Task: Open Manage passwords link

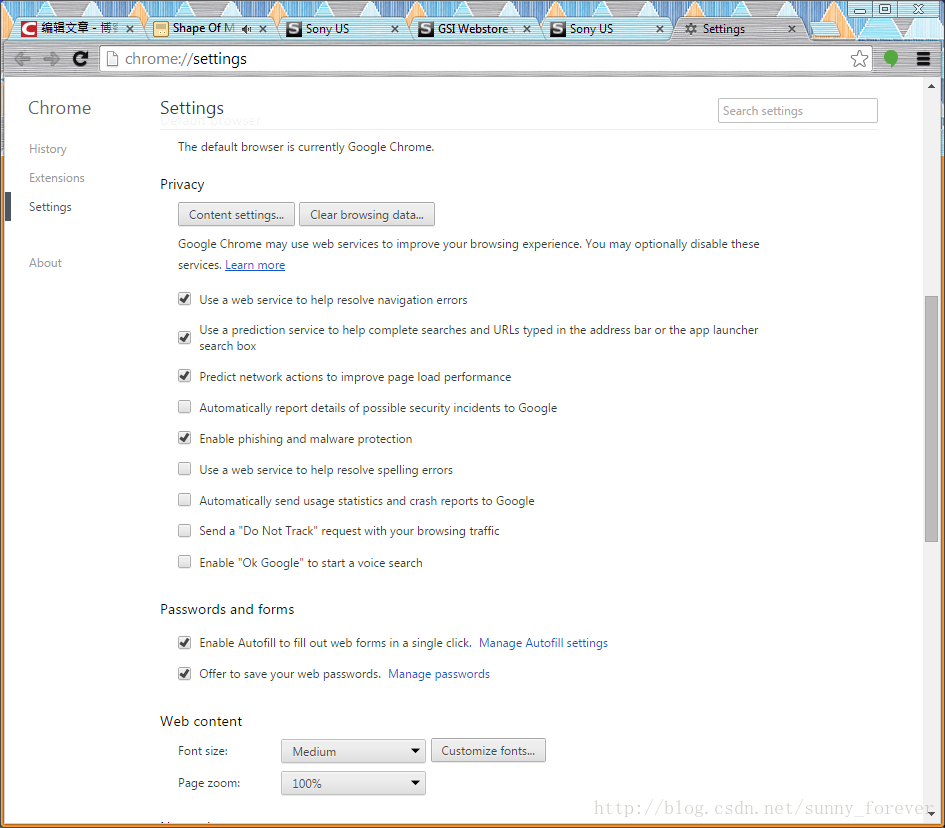Action: click(x=439, y=674)
